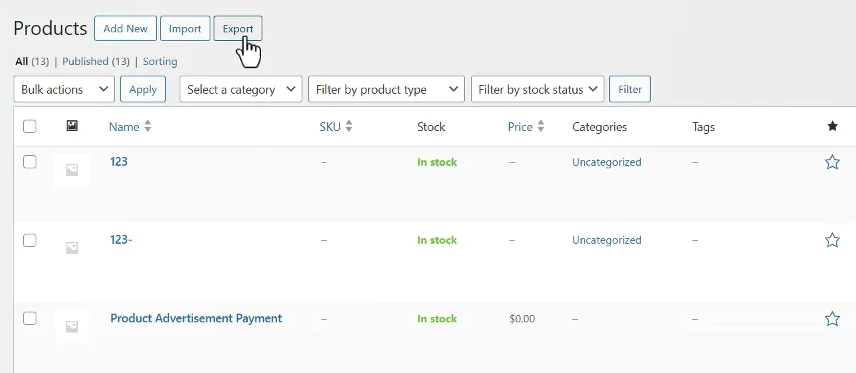Open the Uncategorized category of product 123-
Screen dimensions: 856x373
(x=607, y=240)
